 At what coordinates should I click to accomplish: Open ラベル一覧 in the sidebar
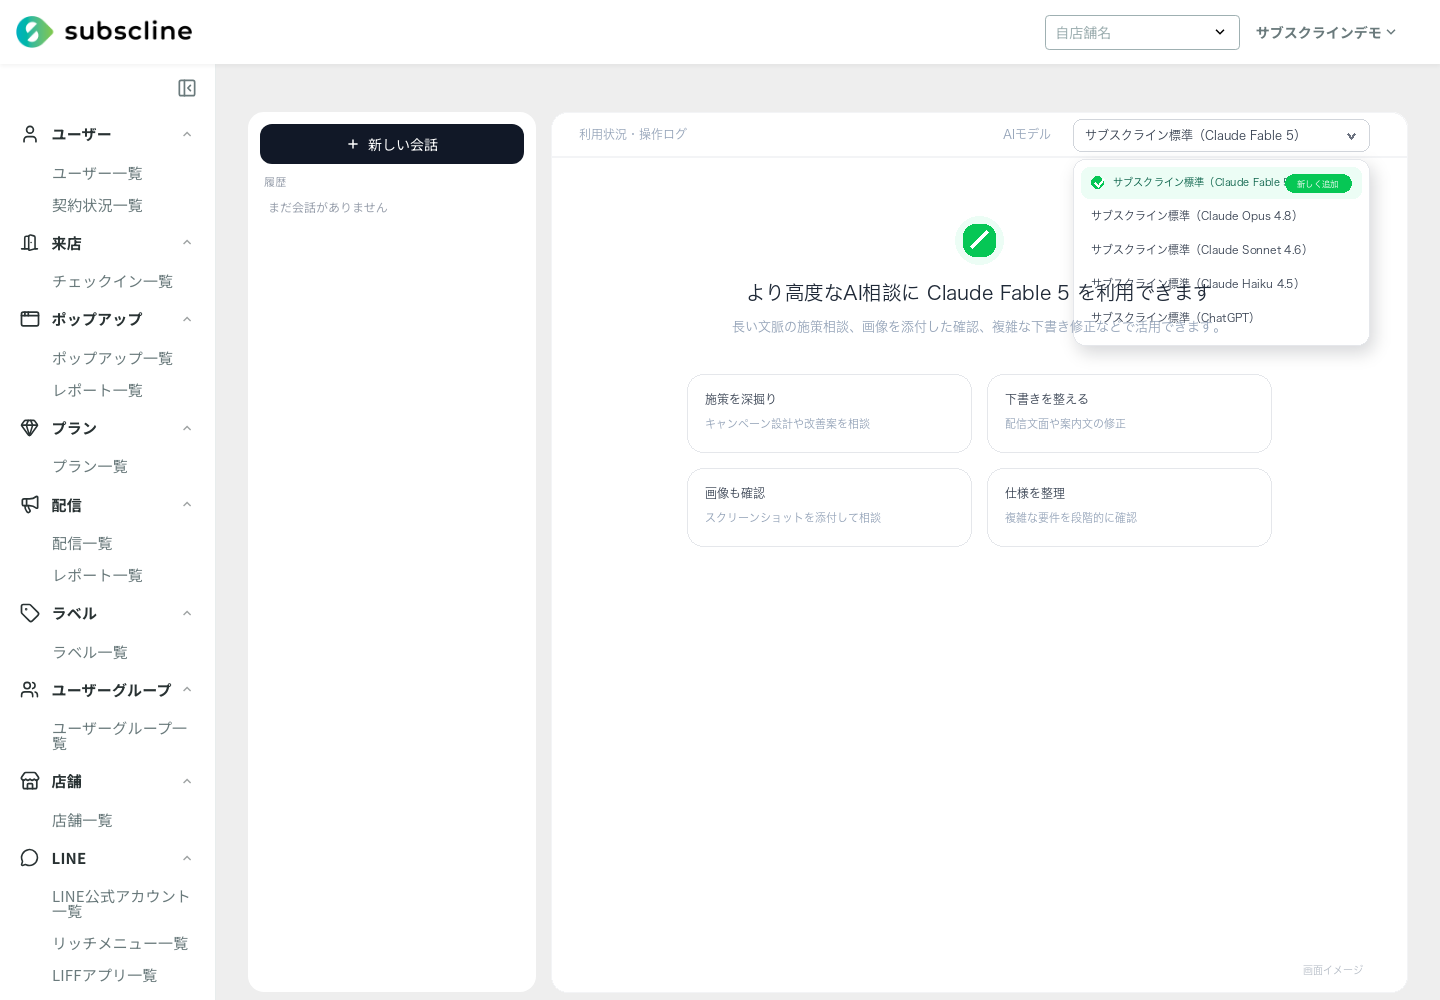click(x=90, y=652)
